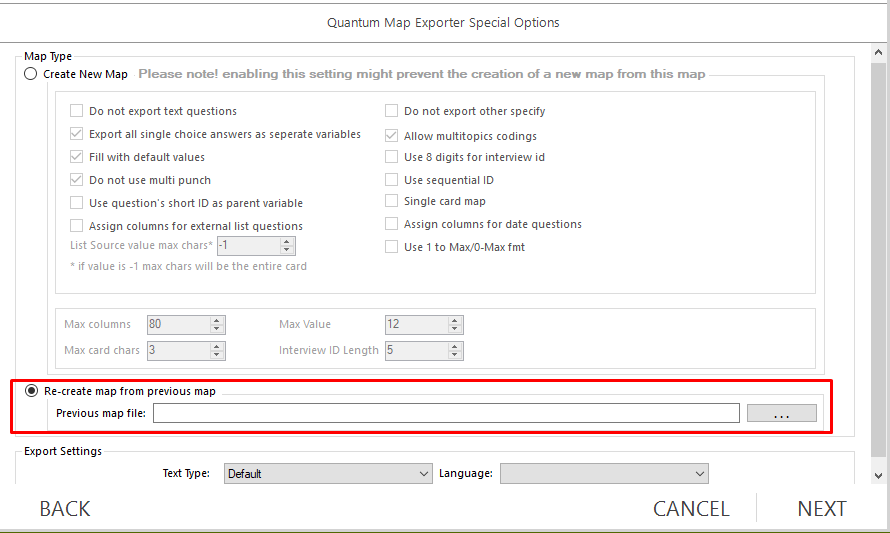Toggle Export all single choice answers checkbox
Screen dimensions: 890x533
(77, 134)
